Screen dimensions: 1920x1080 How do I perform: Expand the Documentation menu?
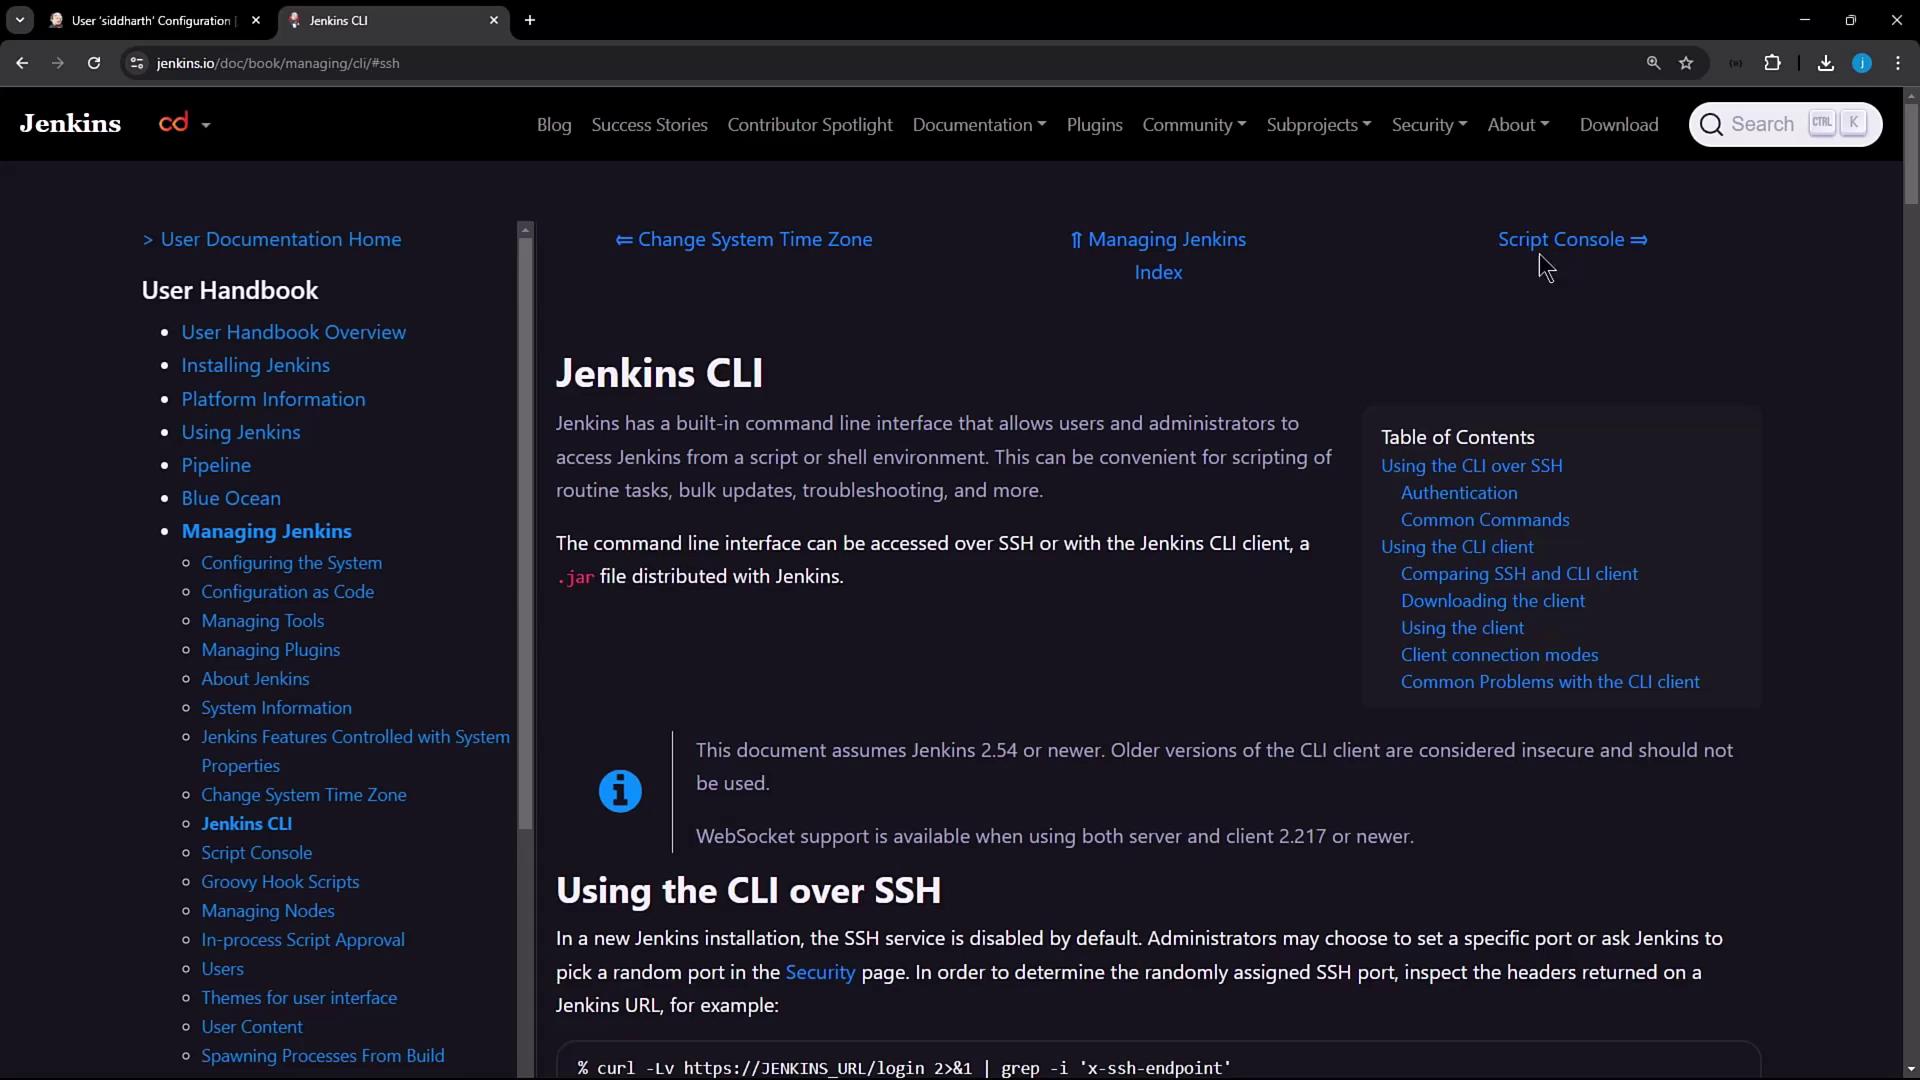pyautogui.click(x=979, y=124)
